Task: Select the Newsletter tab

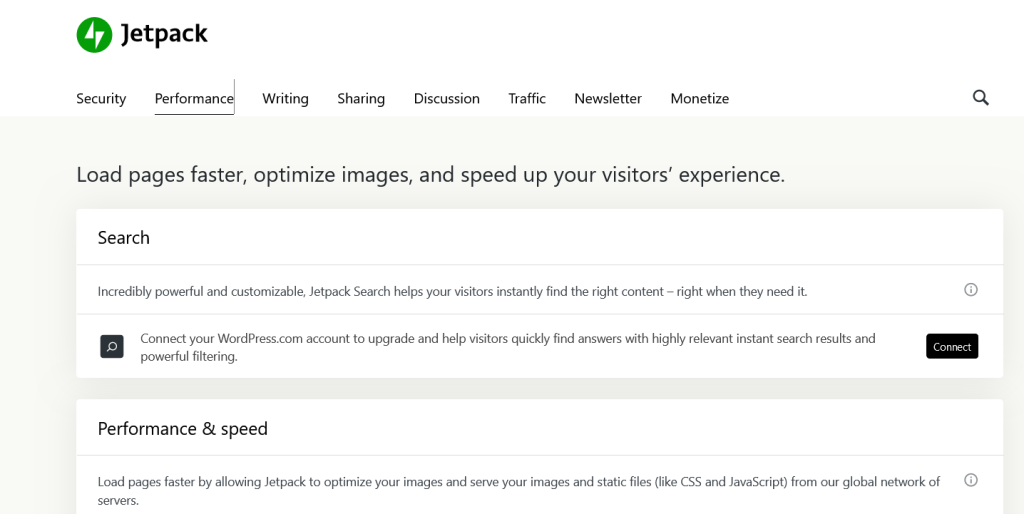Action: coord(608,99)
